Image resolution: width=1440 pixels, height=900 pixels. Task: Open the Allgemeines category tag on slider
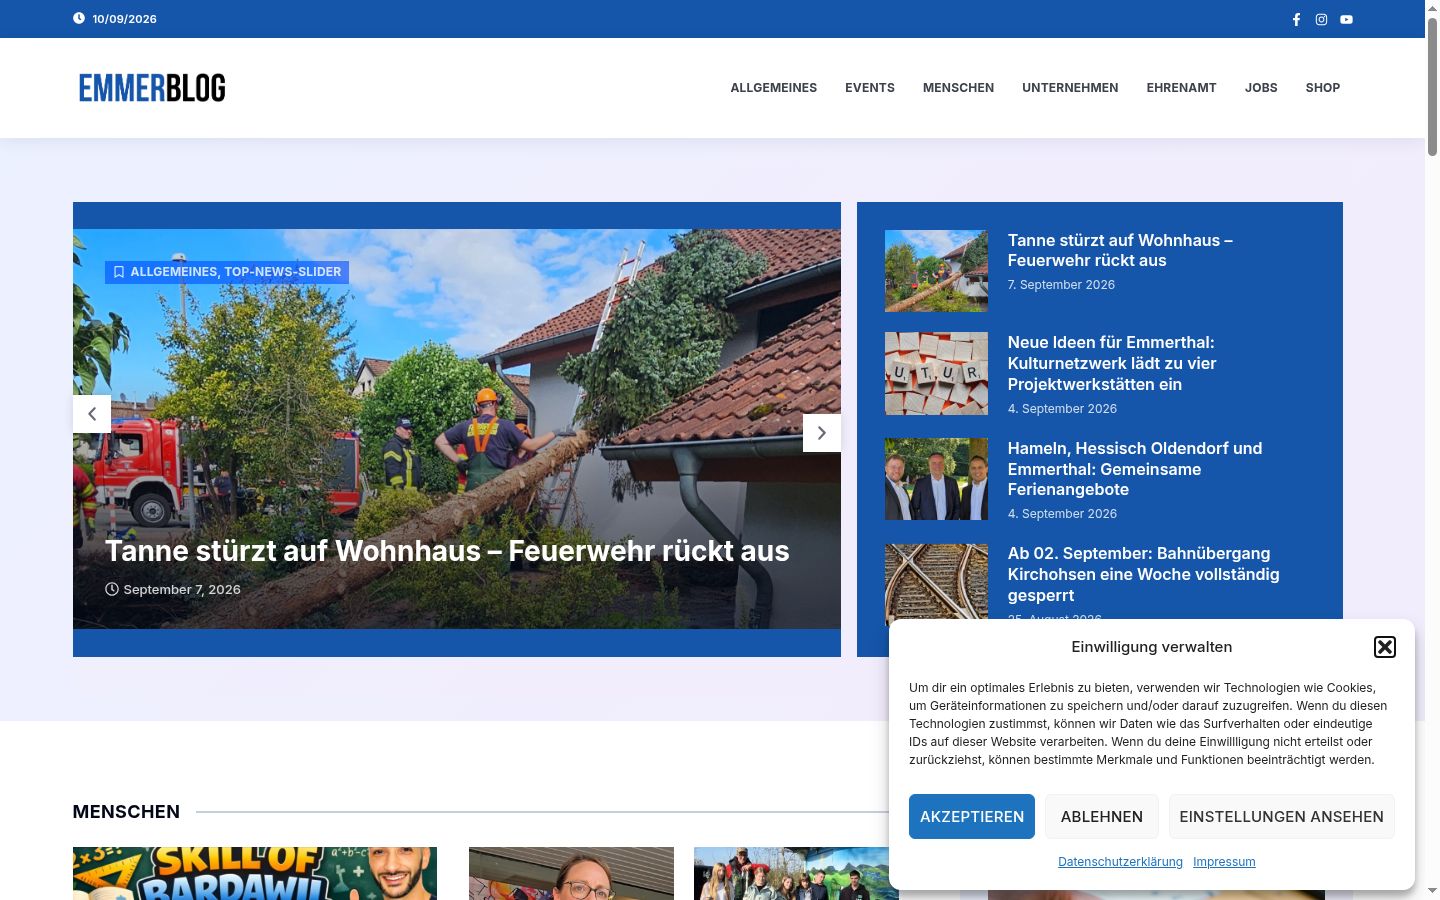coord(173,272)
